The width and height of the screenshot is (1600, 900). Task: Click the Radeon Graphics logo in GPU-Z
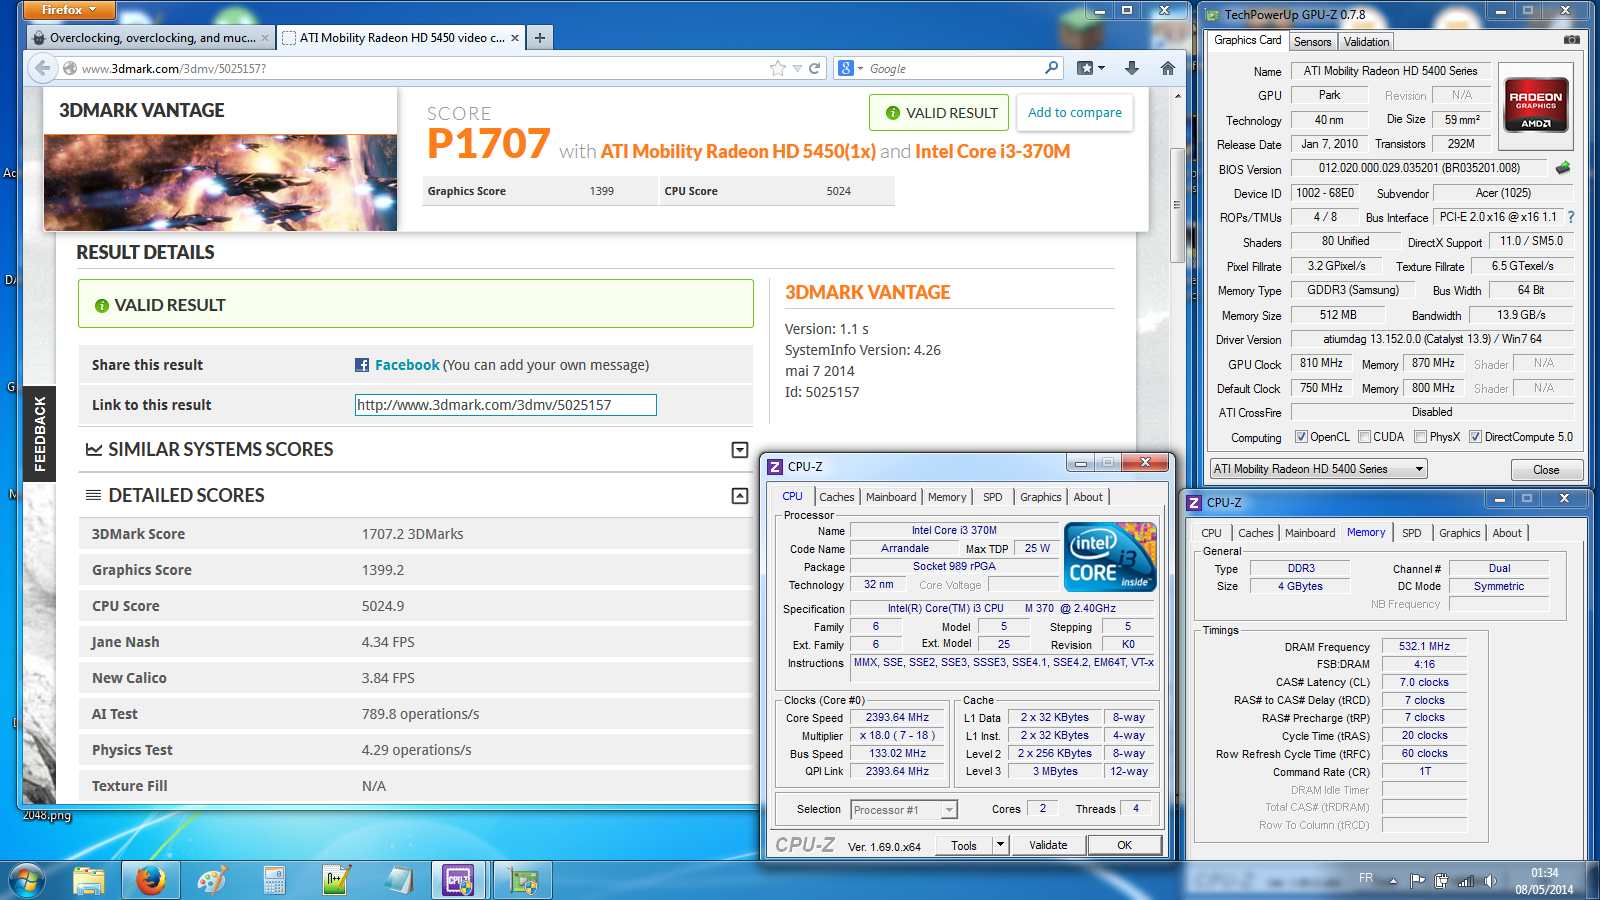tap(1536, 106)
